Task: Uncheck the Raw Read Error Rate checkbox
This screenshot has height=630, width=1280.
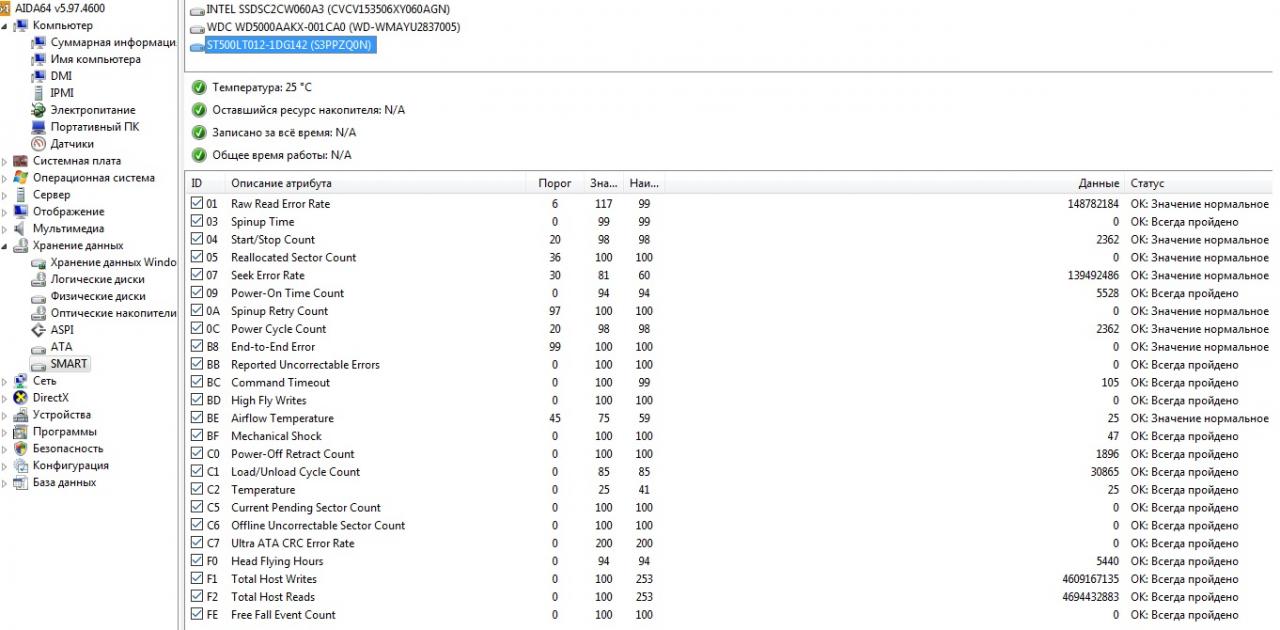Action: [196, 204]
